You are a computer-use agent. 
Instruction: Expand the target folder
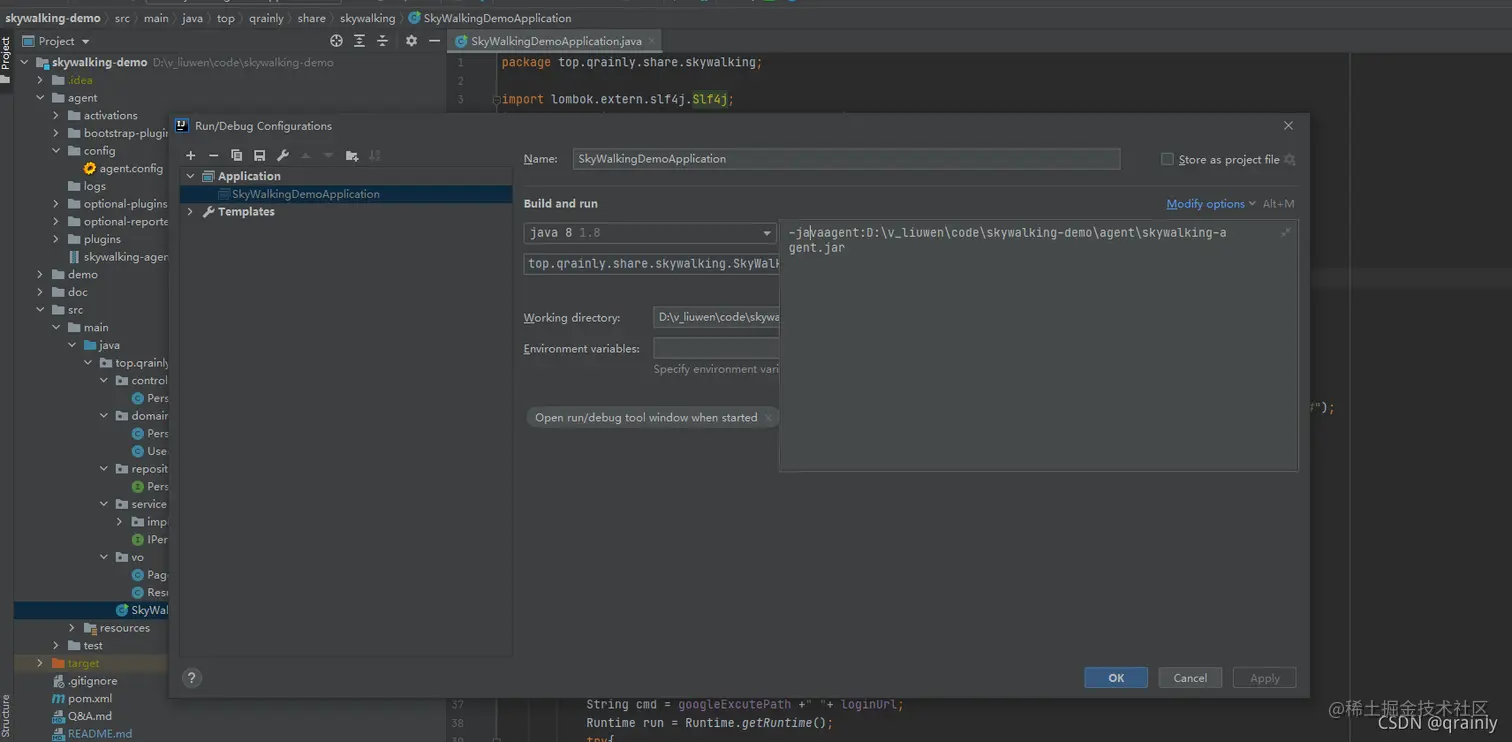point(40,663)
